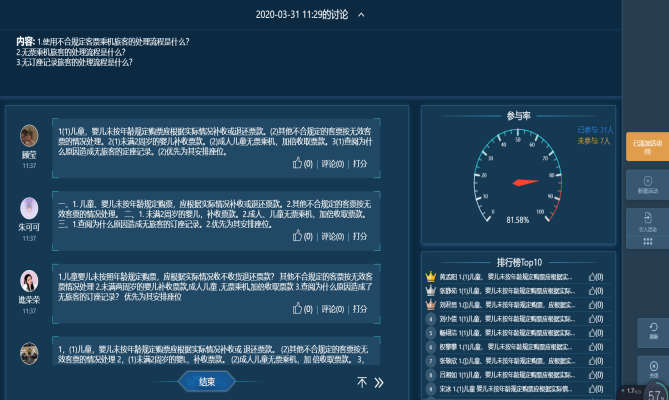Select the orange 已添加活动 tab
The width and height of the screenshot is (669, 400).
tap(647, 146)
